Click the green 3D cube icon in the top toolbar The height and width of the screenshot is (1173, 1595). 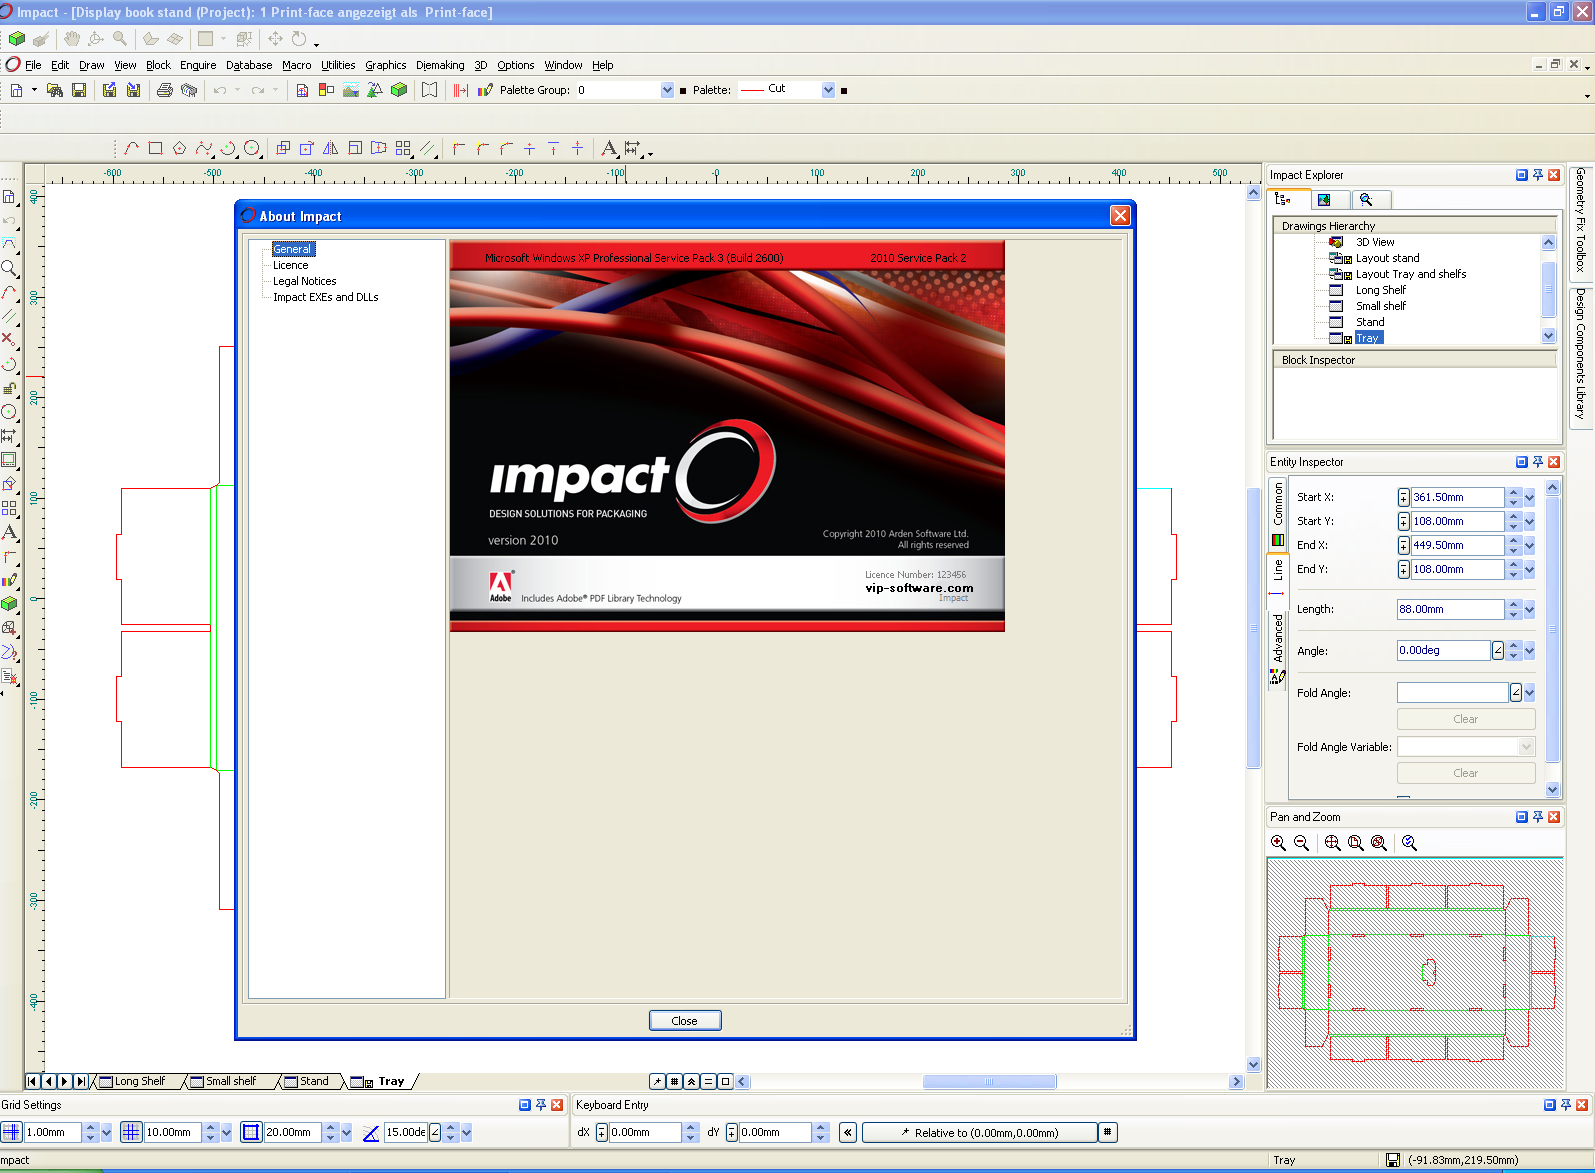pos(17,39)
